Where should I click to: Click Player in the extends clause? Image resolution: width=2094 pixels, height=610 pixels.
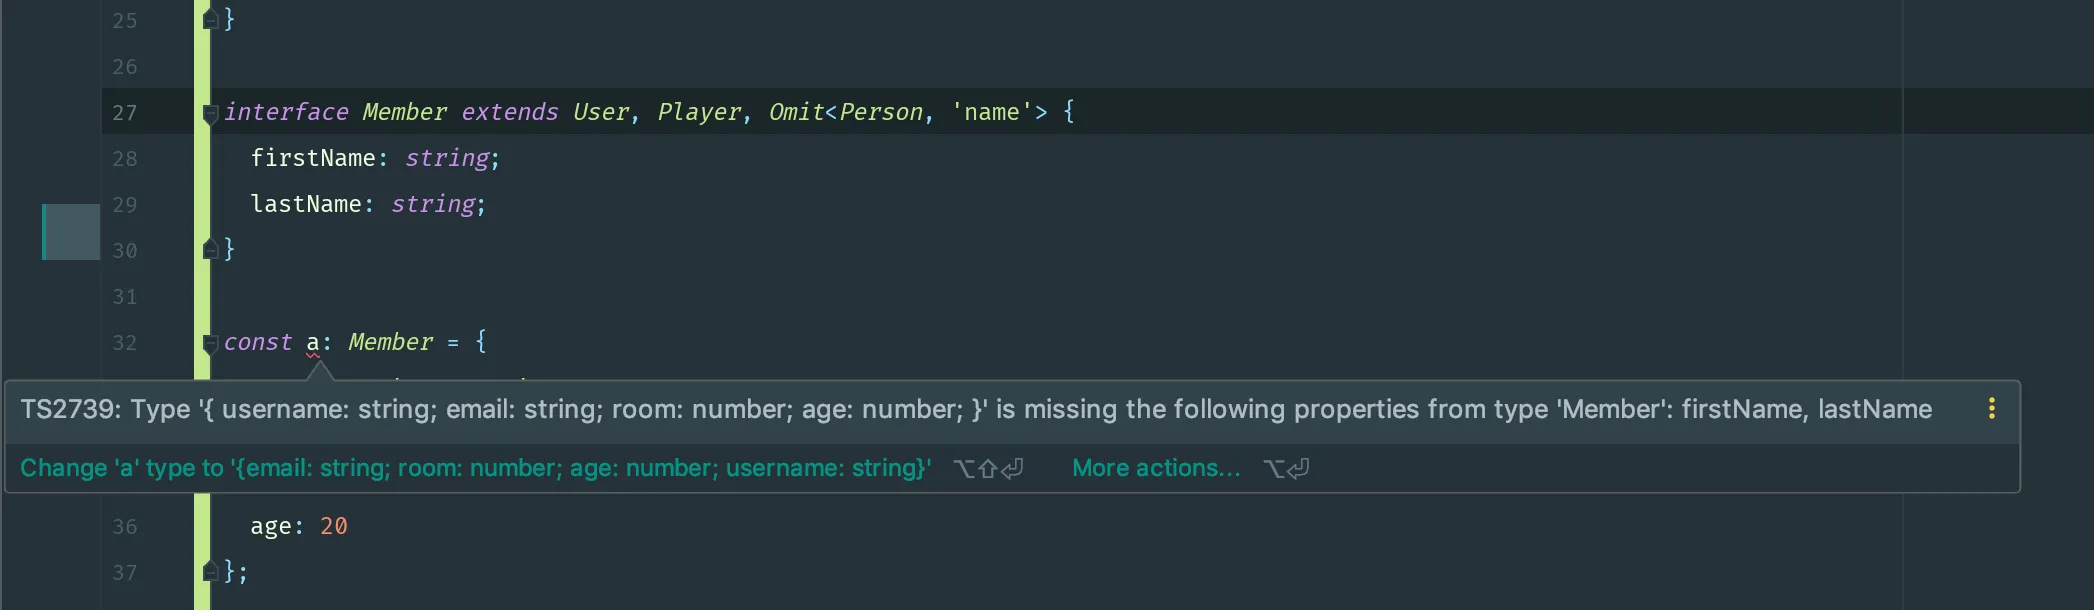(699, 113)
